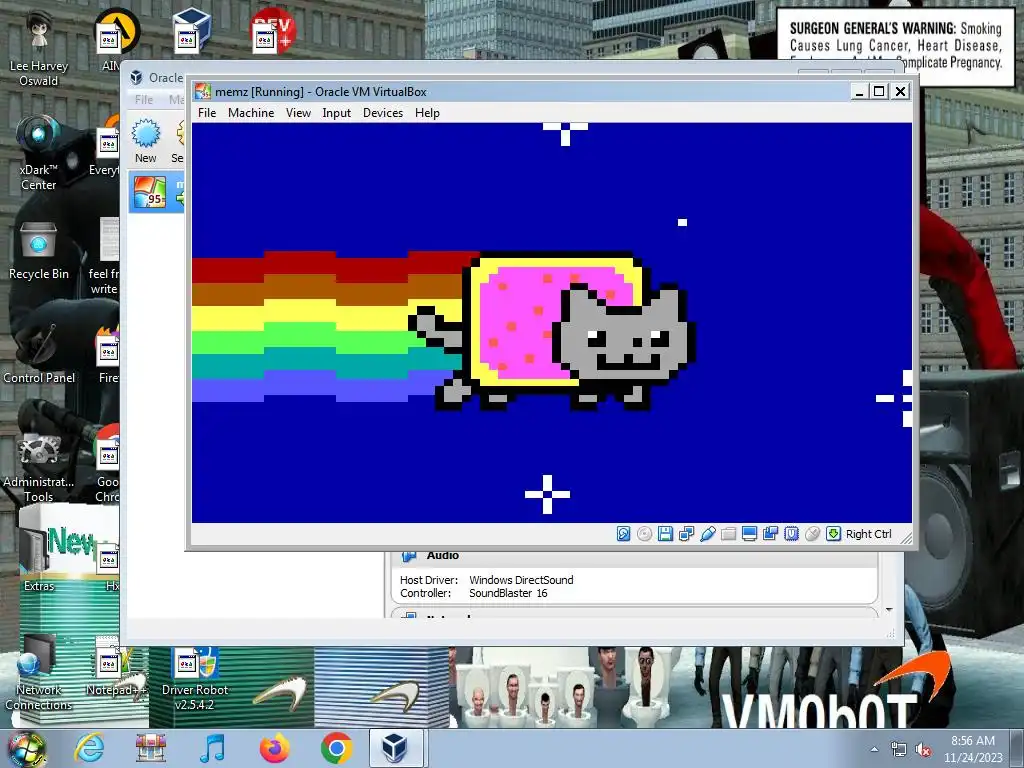Click the memz VM window title bar

[x=522, y=91]
